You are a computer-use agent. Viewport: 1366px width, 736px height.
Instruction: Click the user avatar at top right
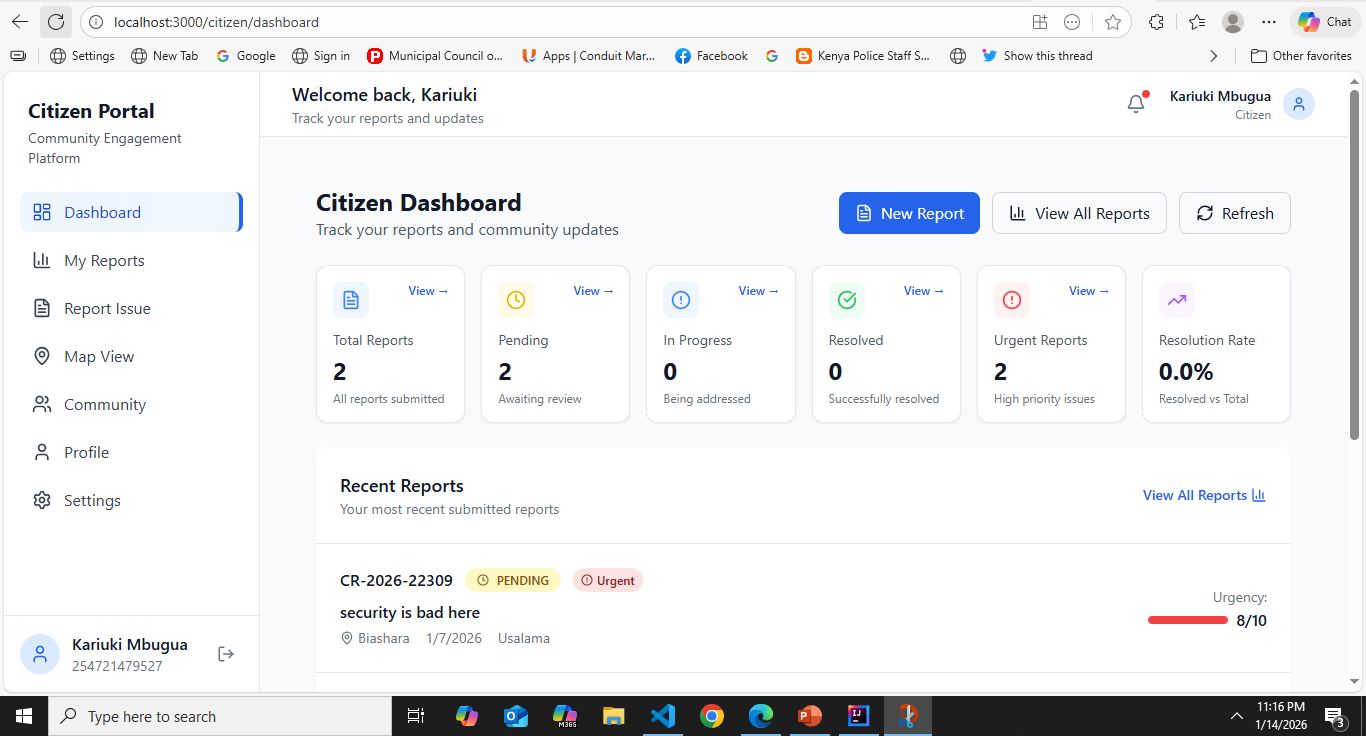pos(1298,103)
